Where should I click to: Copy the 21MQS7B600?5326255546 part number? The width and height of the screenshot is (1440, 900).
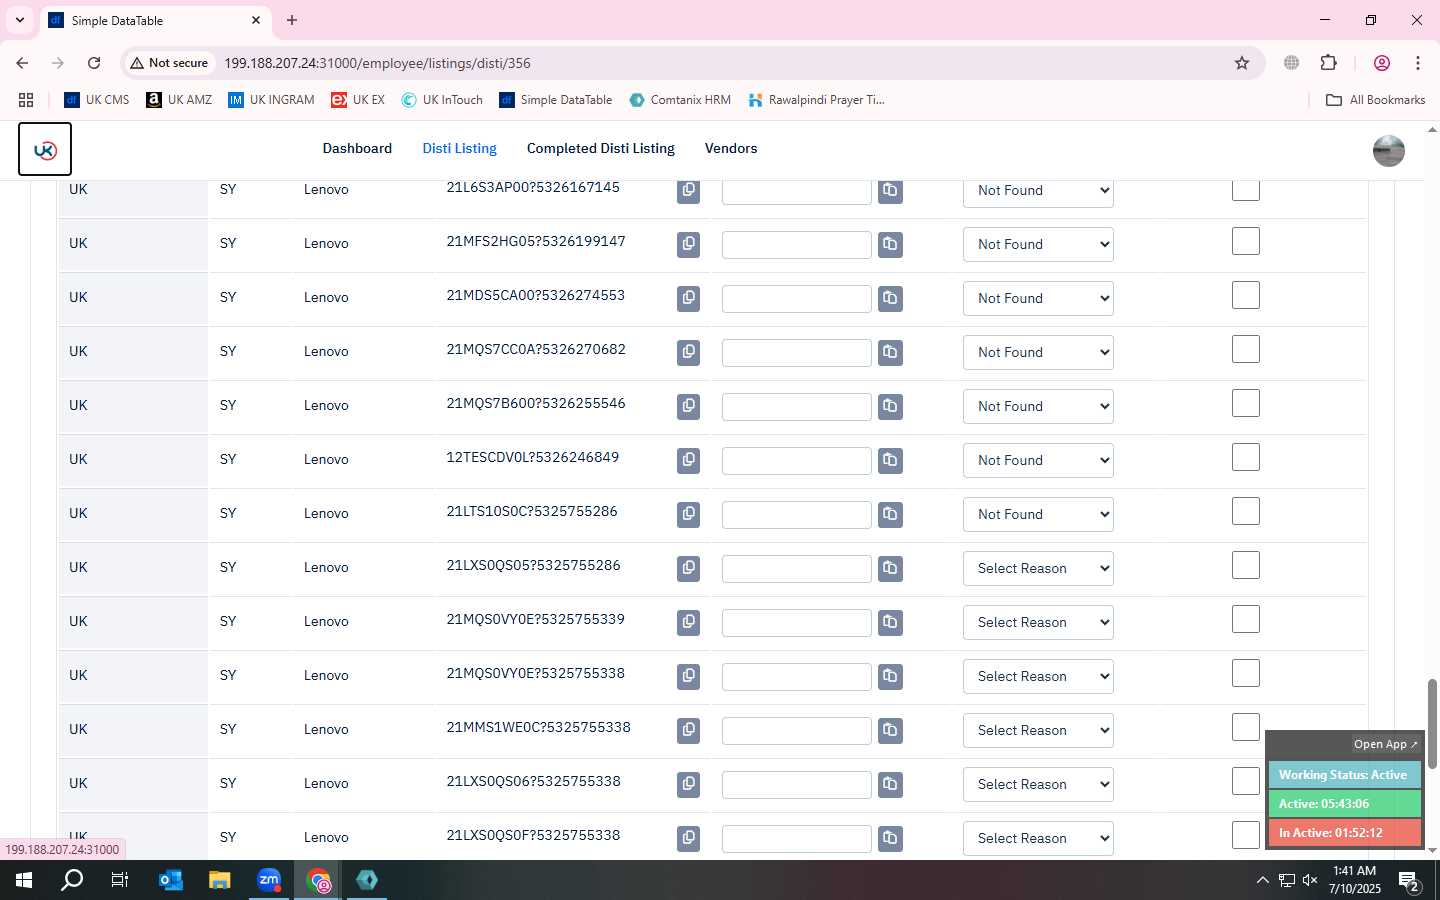pyautogui.click(x=688, y=406)
